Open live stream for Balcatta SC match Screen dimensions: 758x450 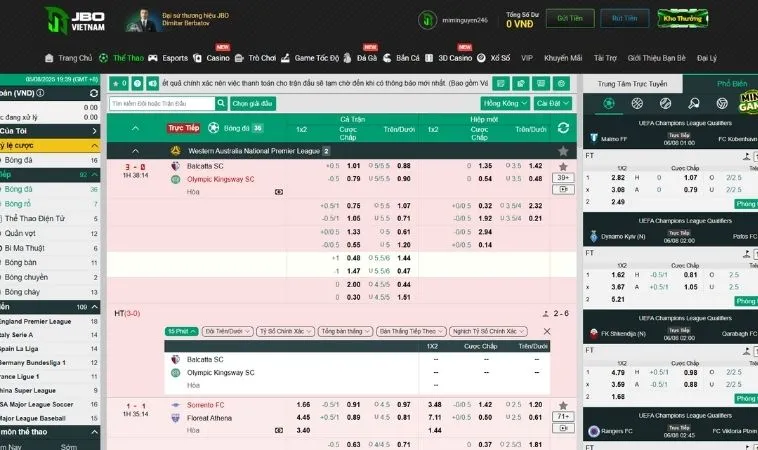point(563,189)
